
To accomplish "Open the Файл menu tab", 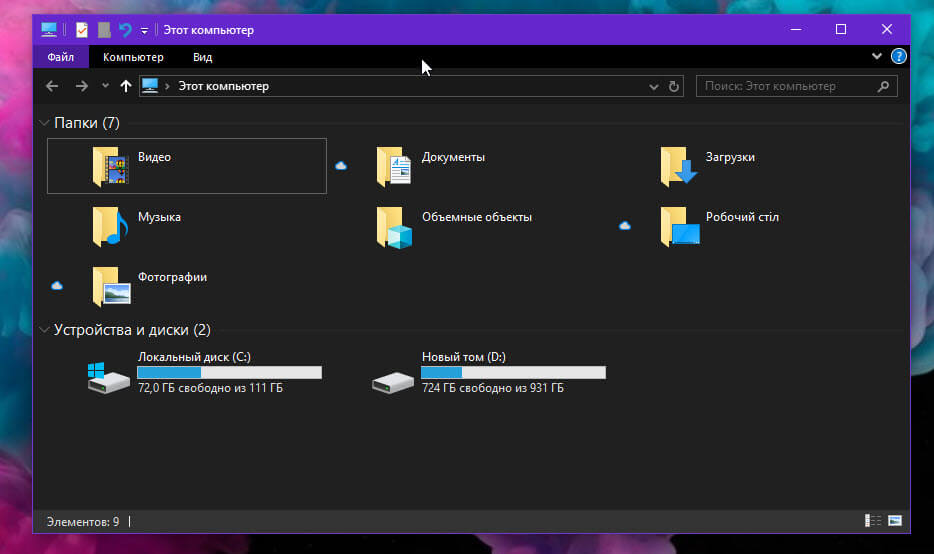I will (61, 57).
